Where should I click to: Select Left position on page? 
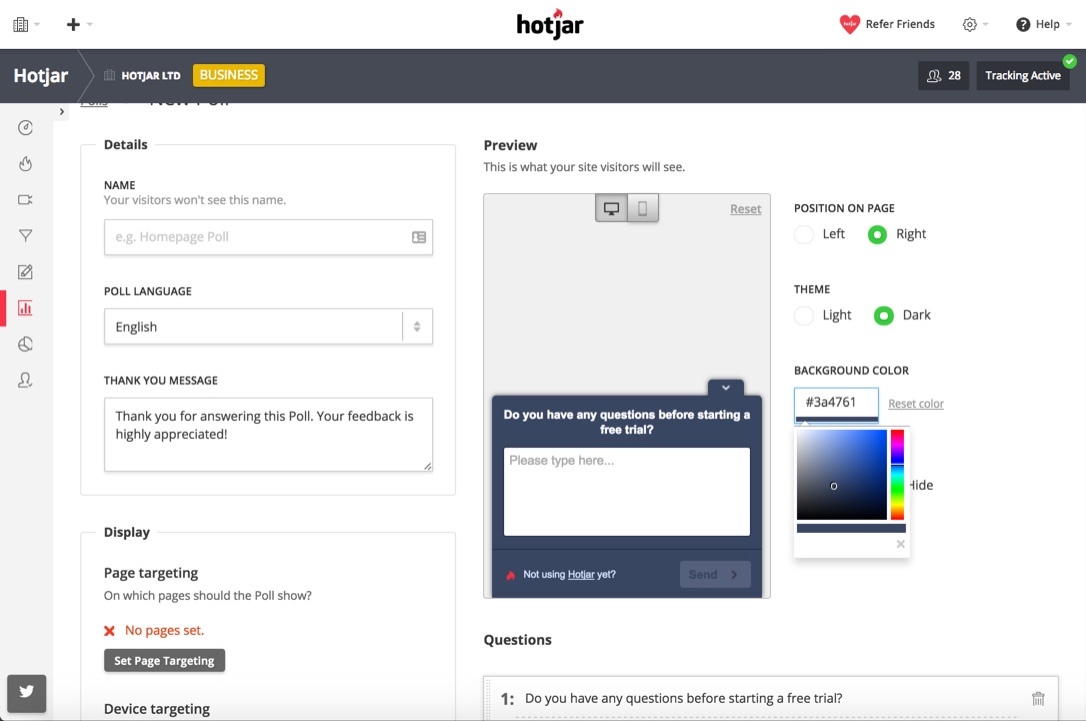pos(803,234)
